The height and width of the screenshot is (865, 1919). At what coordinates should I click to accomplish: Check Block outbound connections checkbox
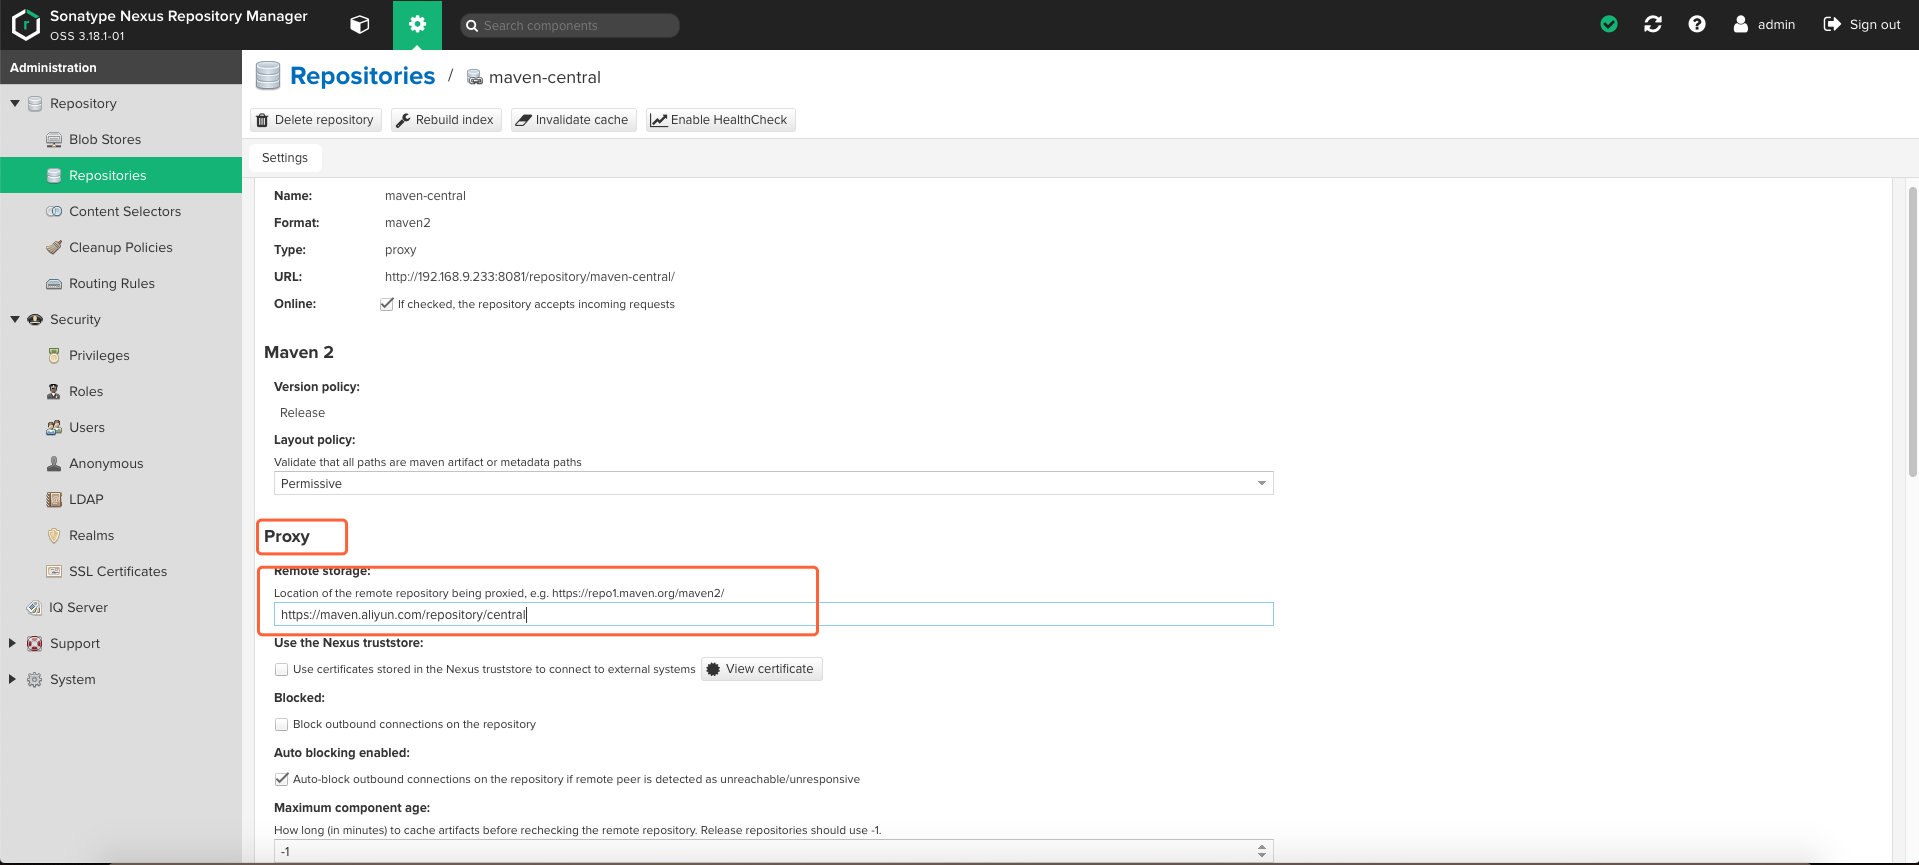coord(282,724)
